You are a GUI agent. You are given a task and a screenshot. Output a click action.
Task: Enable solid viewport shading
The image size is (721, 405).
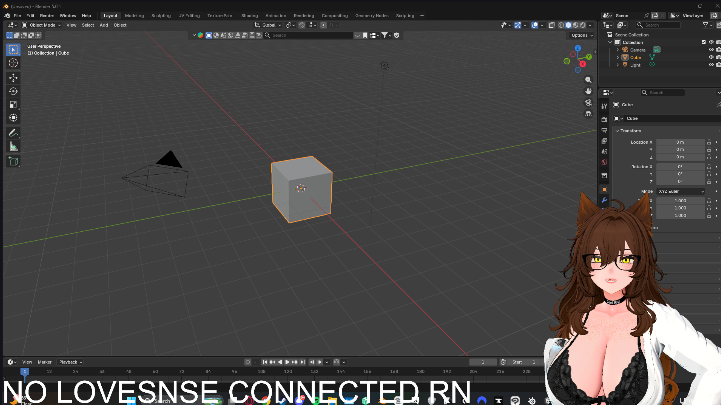coord(568,25)
